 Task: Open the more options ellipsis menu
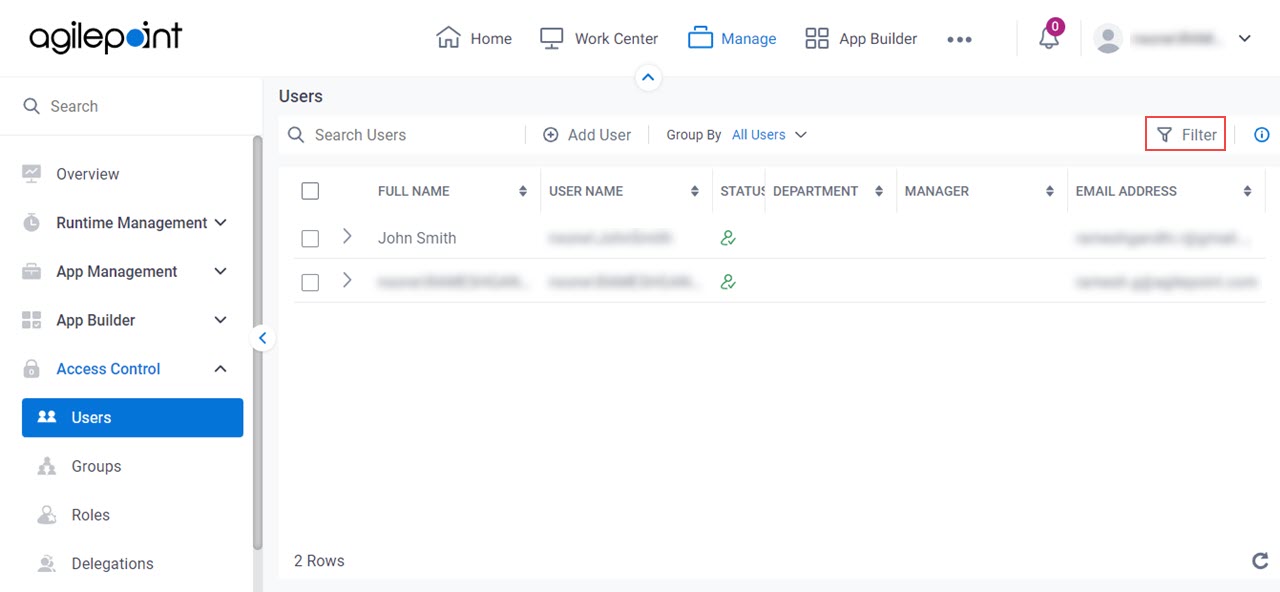[x=959, y=39]
